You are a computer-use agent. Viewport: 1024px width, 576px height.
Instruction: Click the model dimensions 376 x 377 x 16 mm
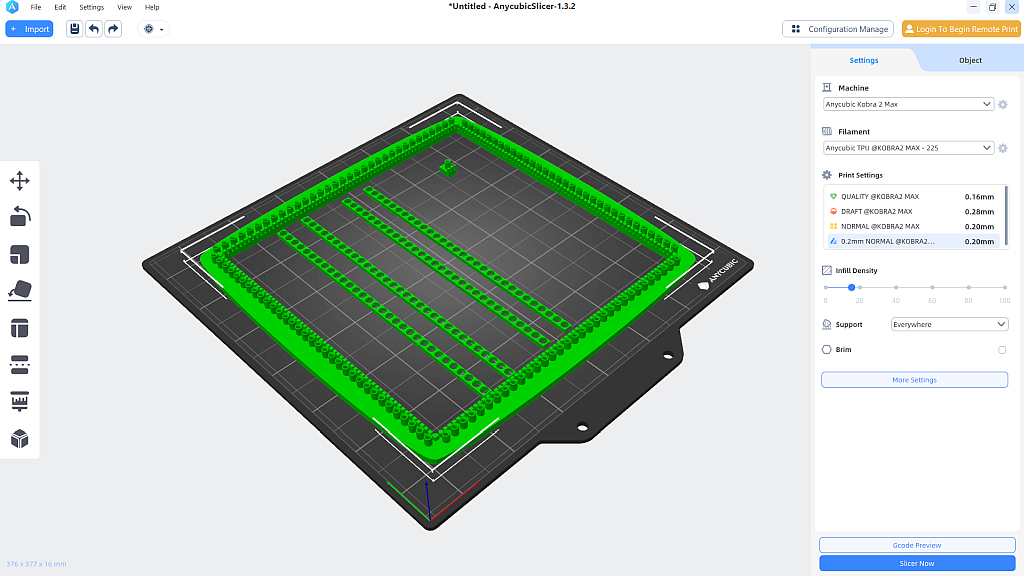(37, 564)
